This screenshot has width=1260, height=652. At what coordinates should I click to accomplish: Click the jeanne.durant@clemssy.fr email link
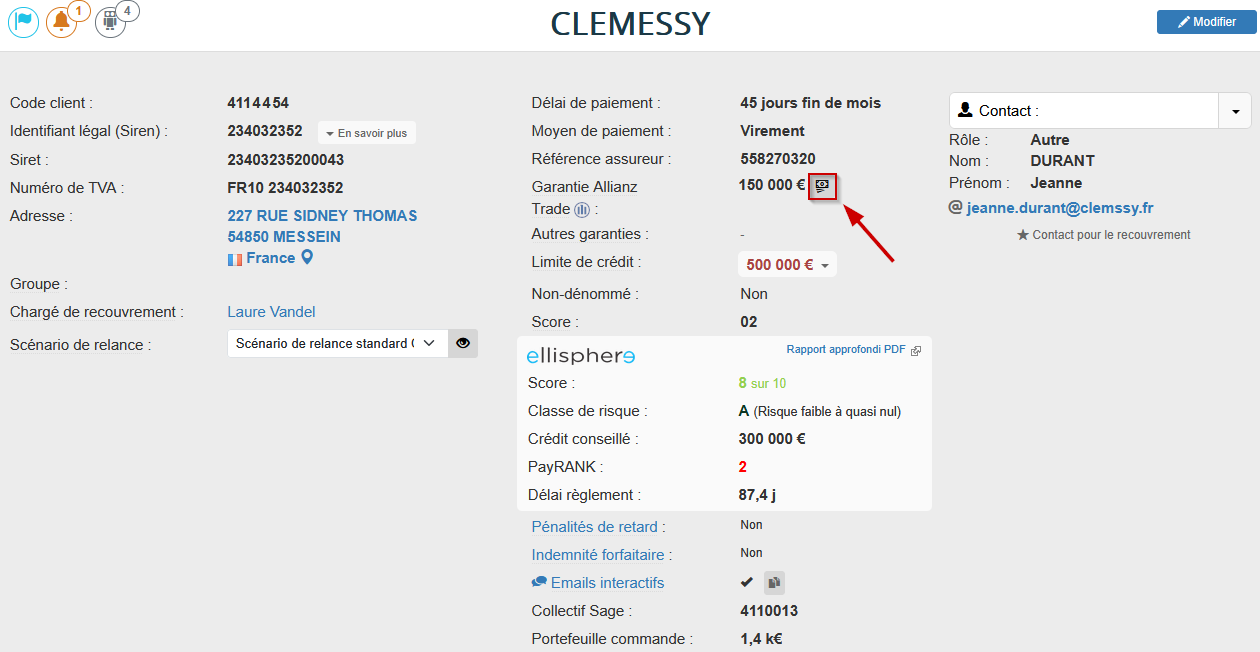click(x=1060, y=208)
